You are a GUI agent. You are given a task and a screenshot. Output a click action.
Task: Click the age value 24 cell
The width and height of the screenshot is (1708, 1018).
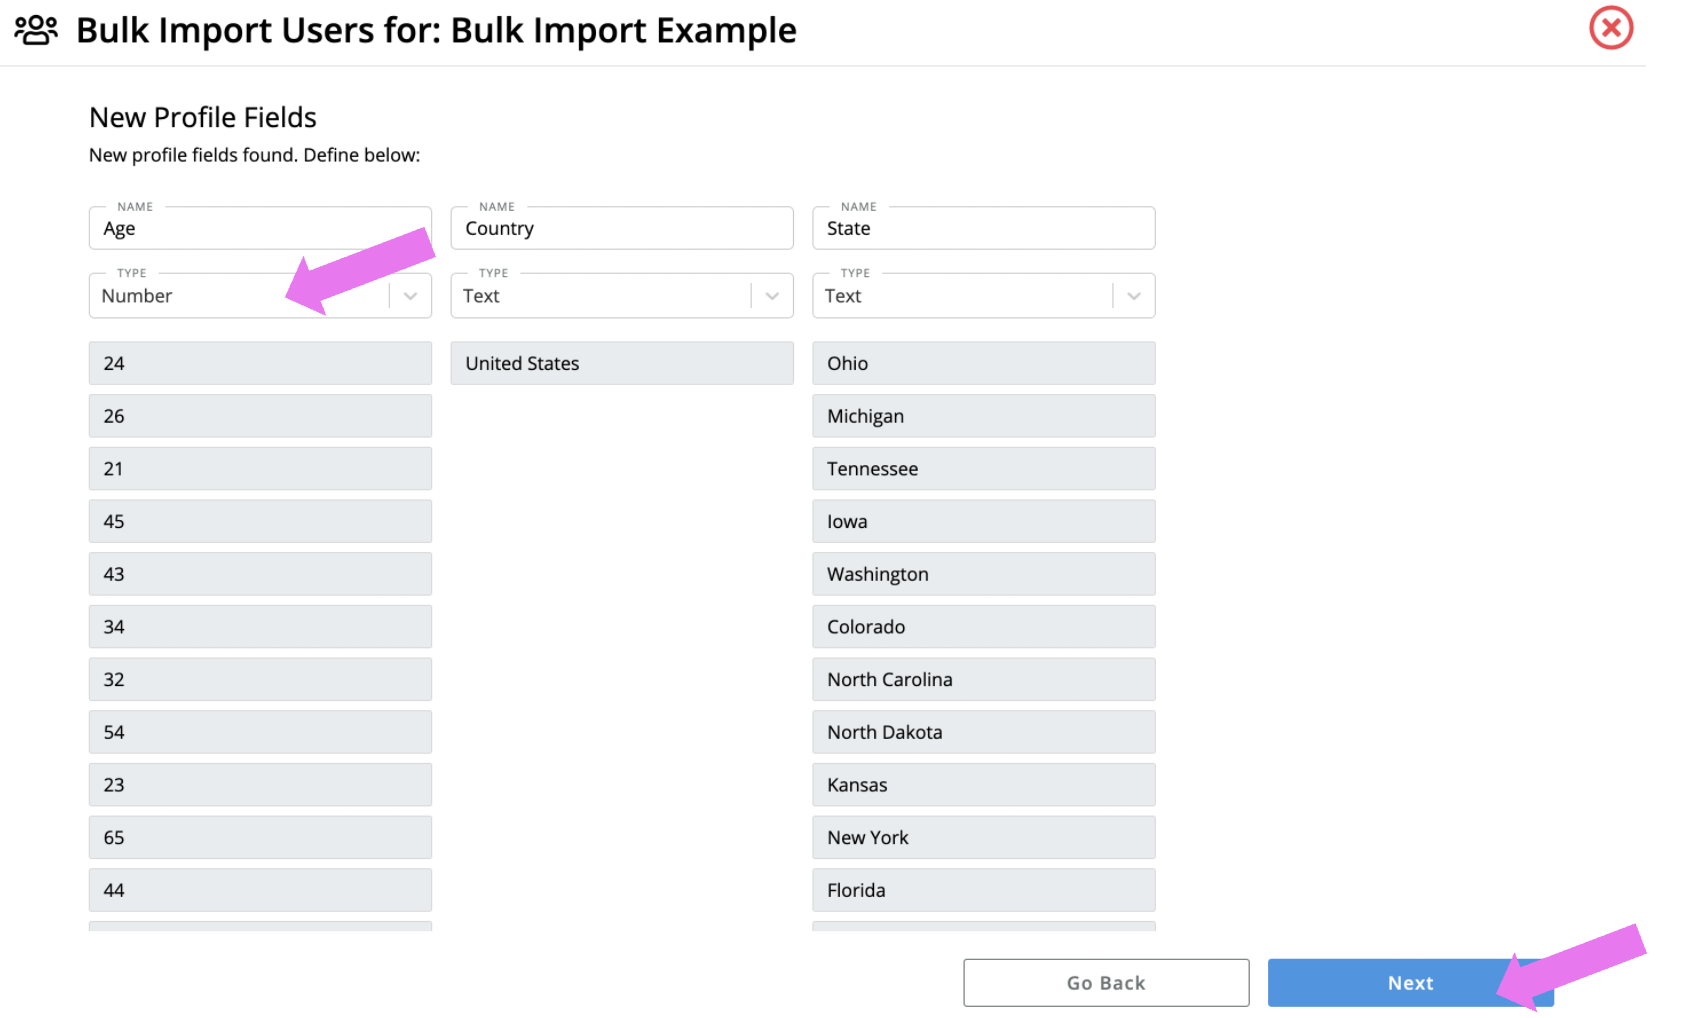tap(260, 364)
